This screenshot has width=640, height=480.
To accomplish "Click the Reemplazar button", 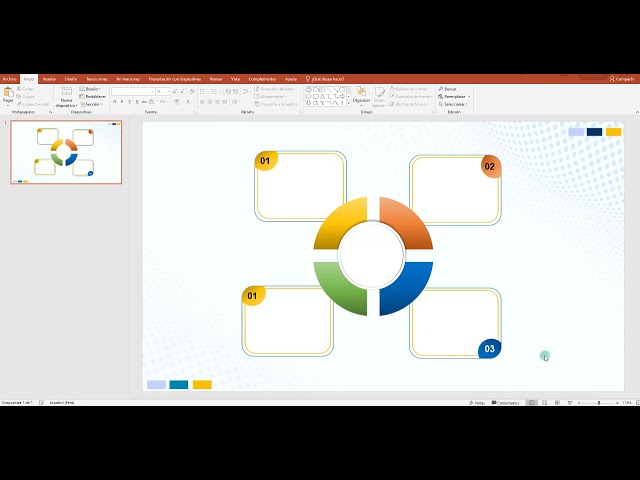I will click(x=454, y=96).
